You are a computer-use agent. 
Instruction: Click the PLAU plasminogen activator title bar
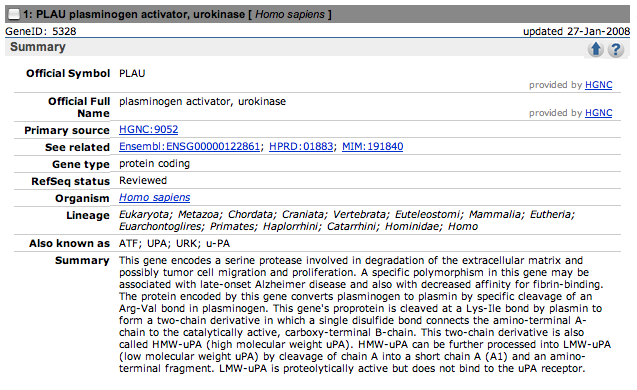(317, 14)
